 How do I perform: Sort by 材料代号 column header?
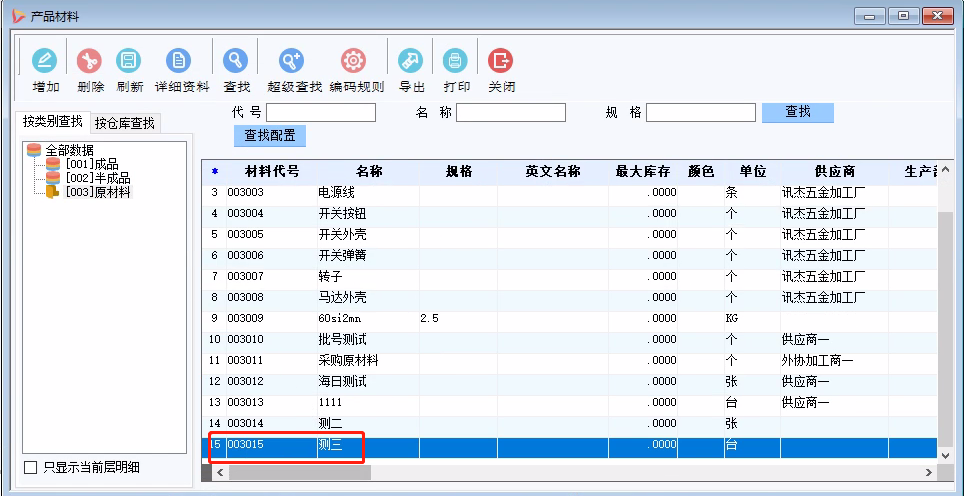272,172
